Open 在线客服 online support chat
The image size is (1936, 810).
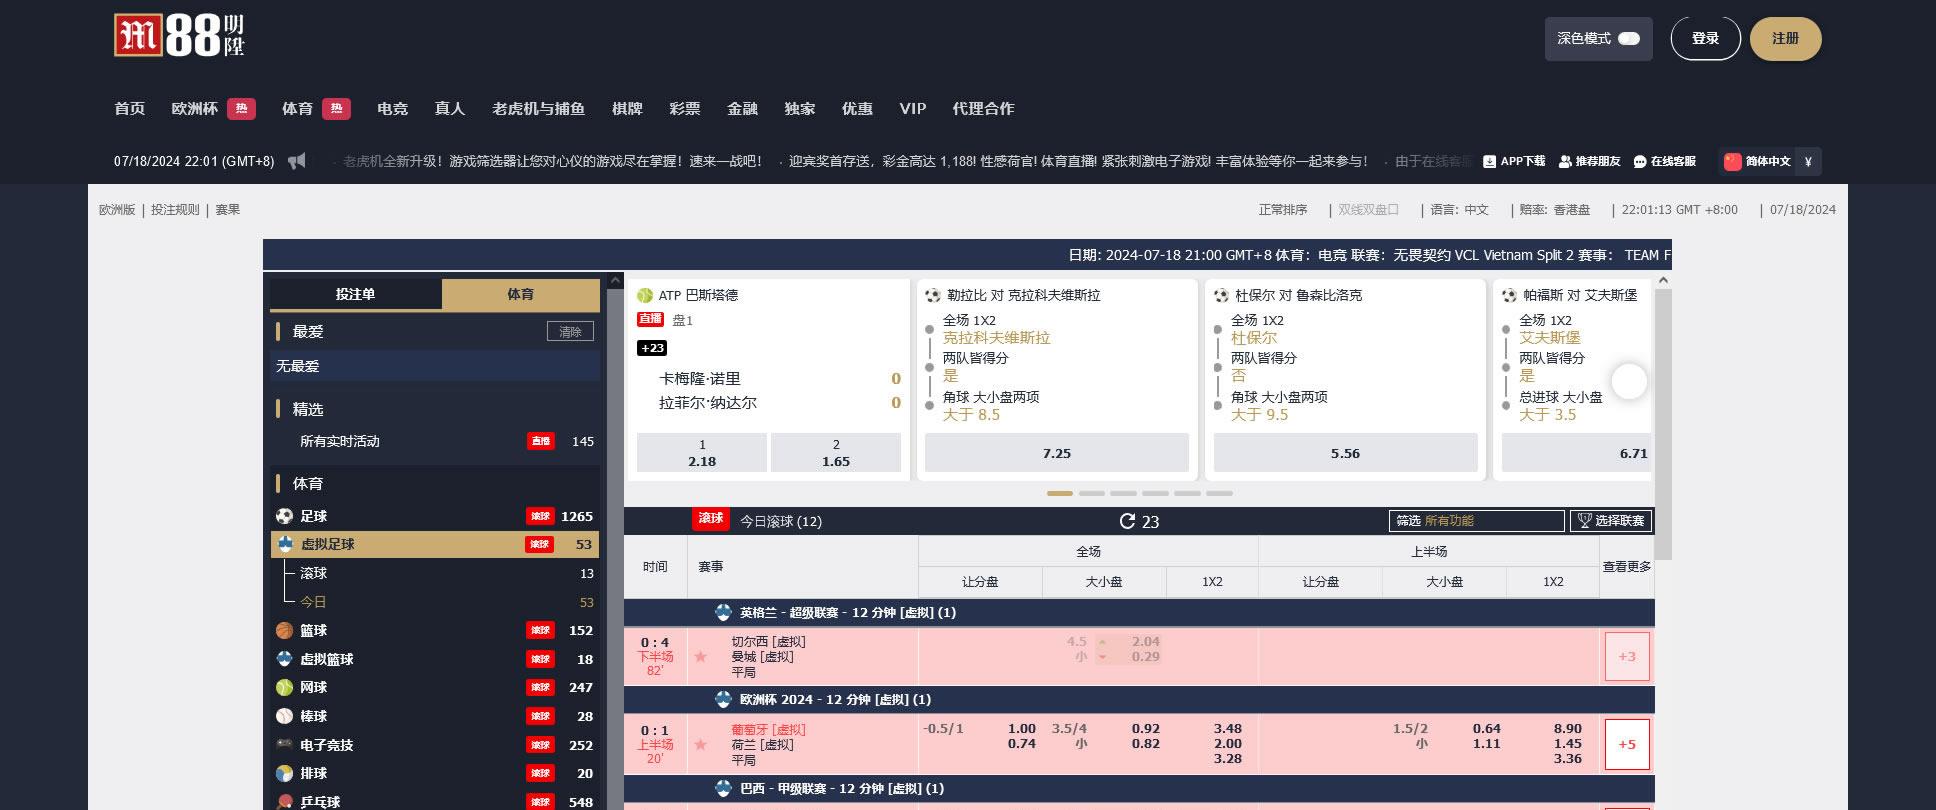[1665, 161]
